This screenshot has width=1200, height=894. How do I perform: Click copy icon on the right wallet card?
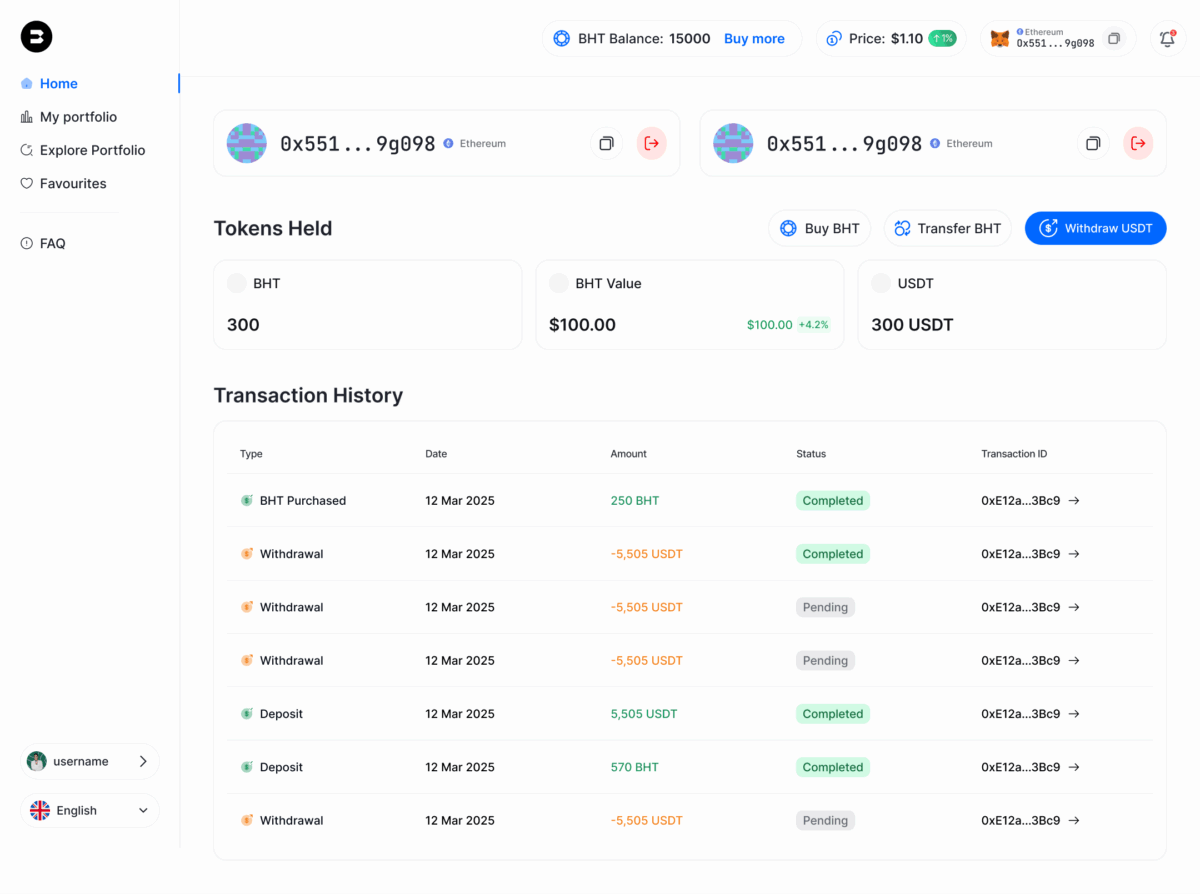(1093, 144)
